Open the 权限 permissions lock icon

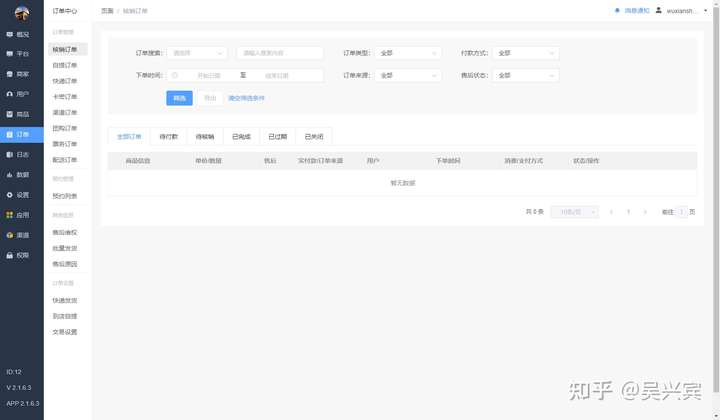(x=10, y=255)
